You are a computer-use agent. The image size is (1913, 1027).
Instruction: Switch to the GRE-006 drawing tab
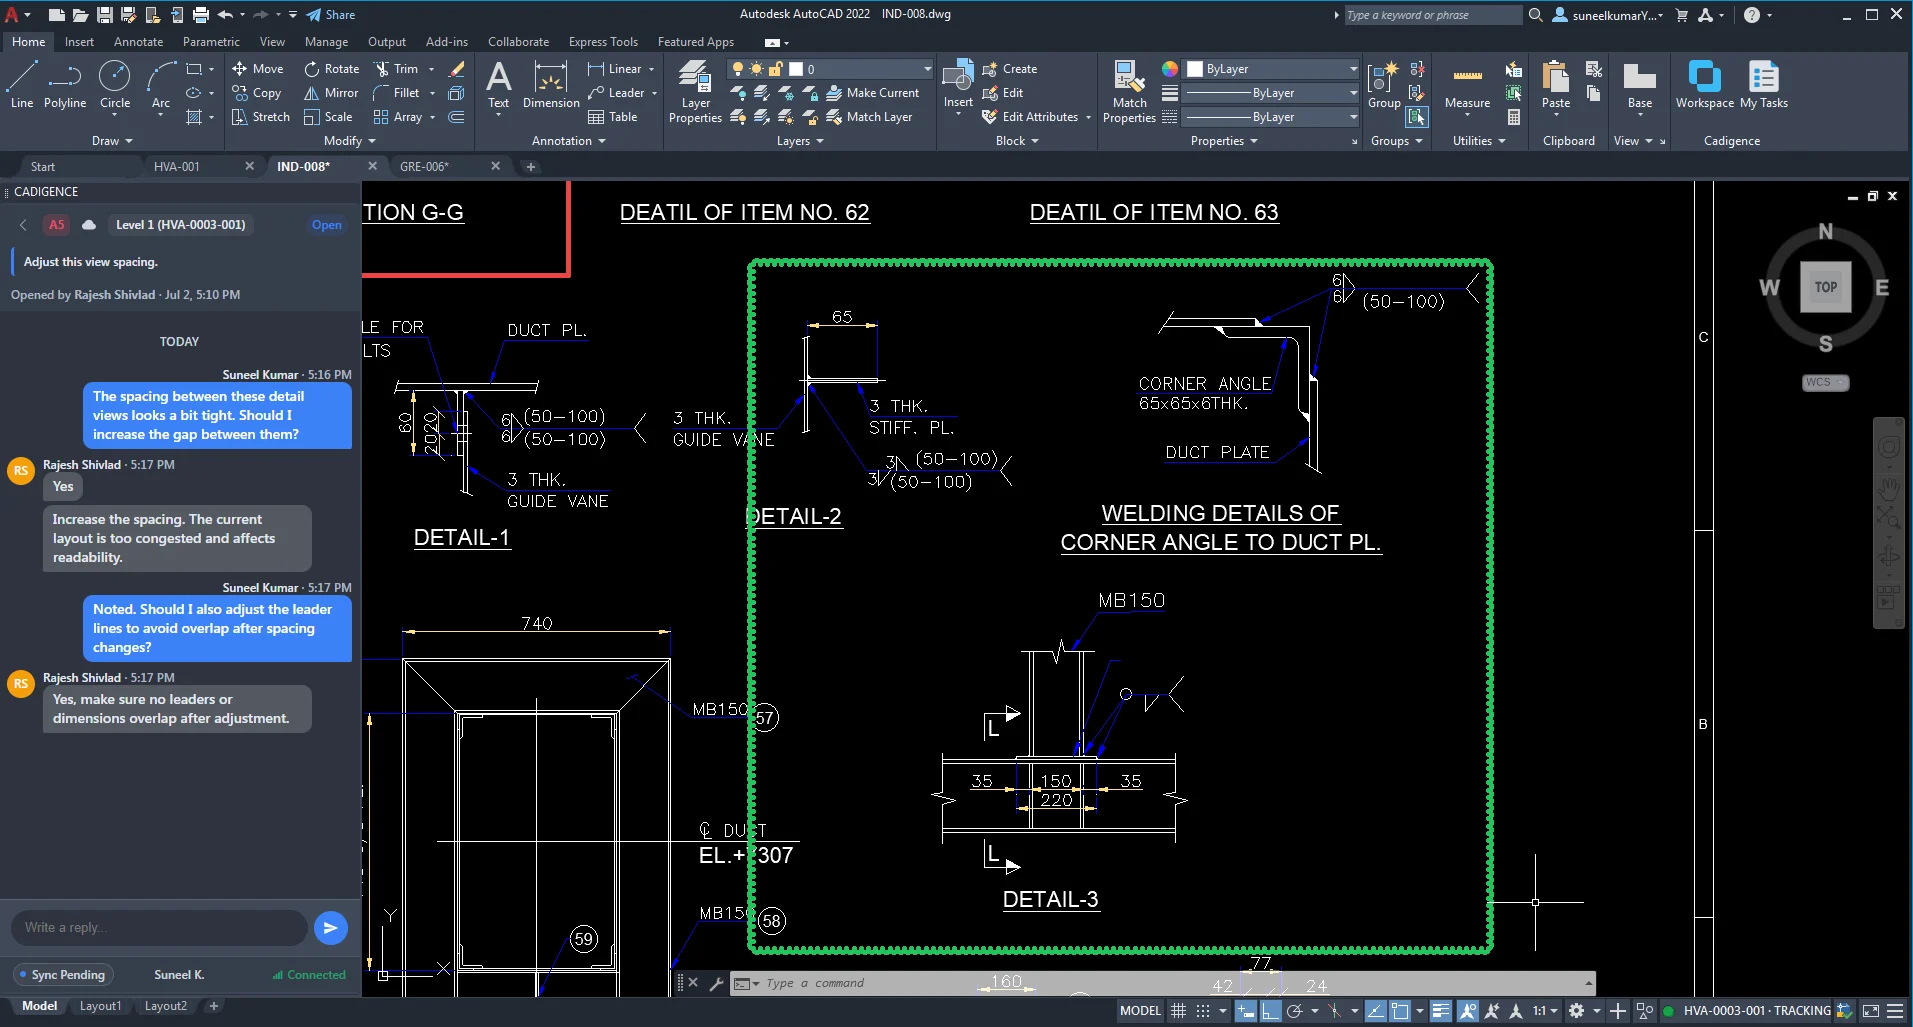coord(424,166)
